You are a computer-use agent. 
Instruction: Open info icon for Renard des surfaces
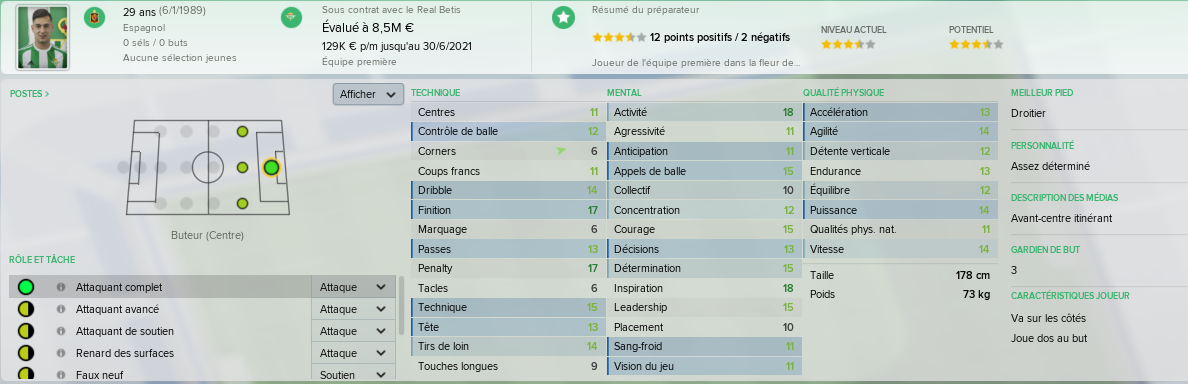pyautogui.click(x=60, y=353)
